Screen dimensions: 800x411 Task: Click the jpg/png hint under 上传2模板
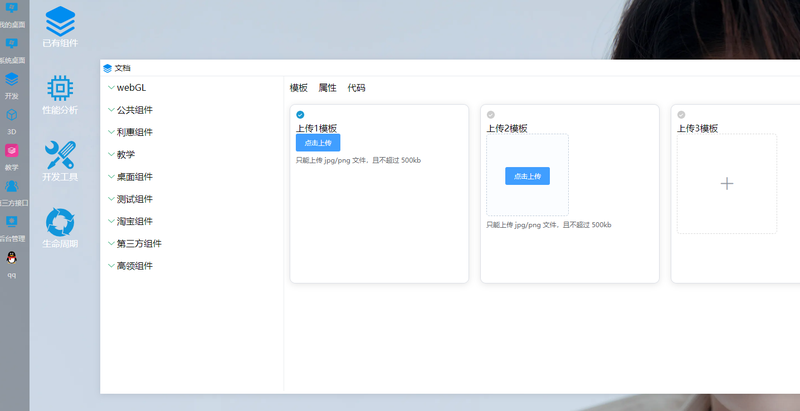548,225
